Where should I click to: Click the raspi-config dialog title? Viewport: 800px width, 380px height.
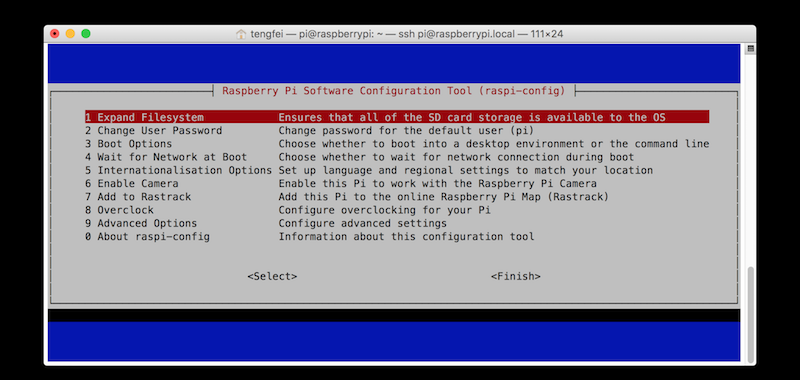[x=394, y=91]
